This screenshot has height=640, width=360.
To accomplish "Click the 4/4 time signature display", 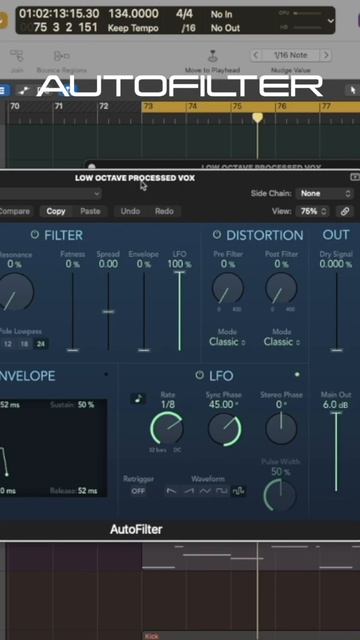I will [x=184, y=13].
